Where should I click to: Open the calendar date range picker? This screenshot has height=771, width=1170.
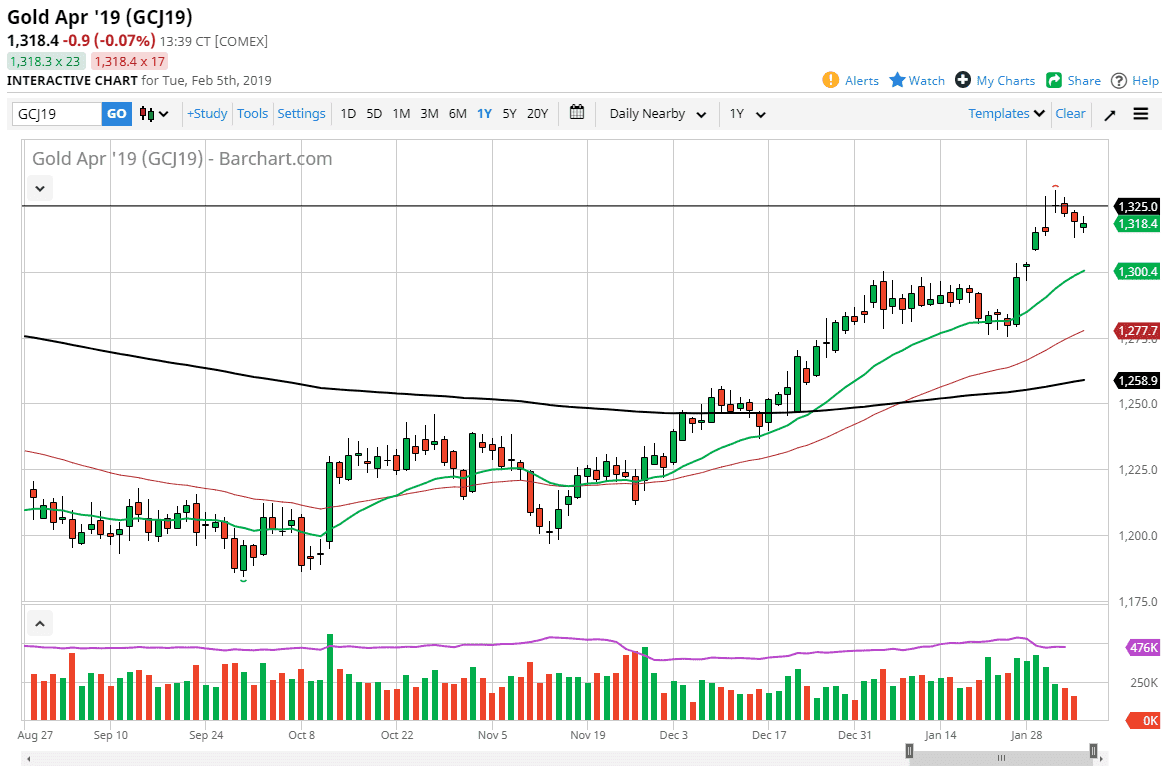577,113
